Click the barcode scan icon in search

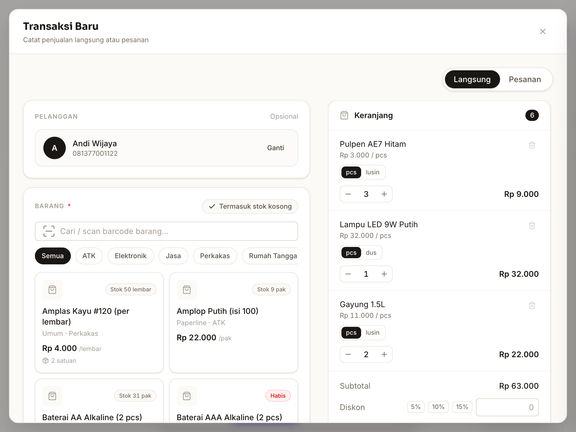pos(49,231)
